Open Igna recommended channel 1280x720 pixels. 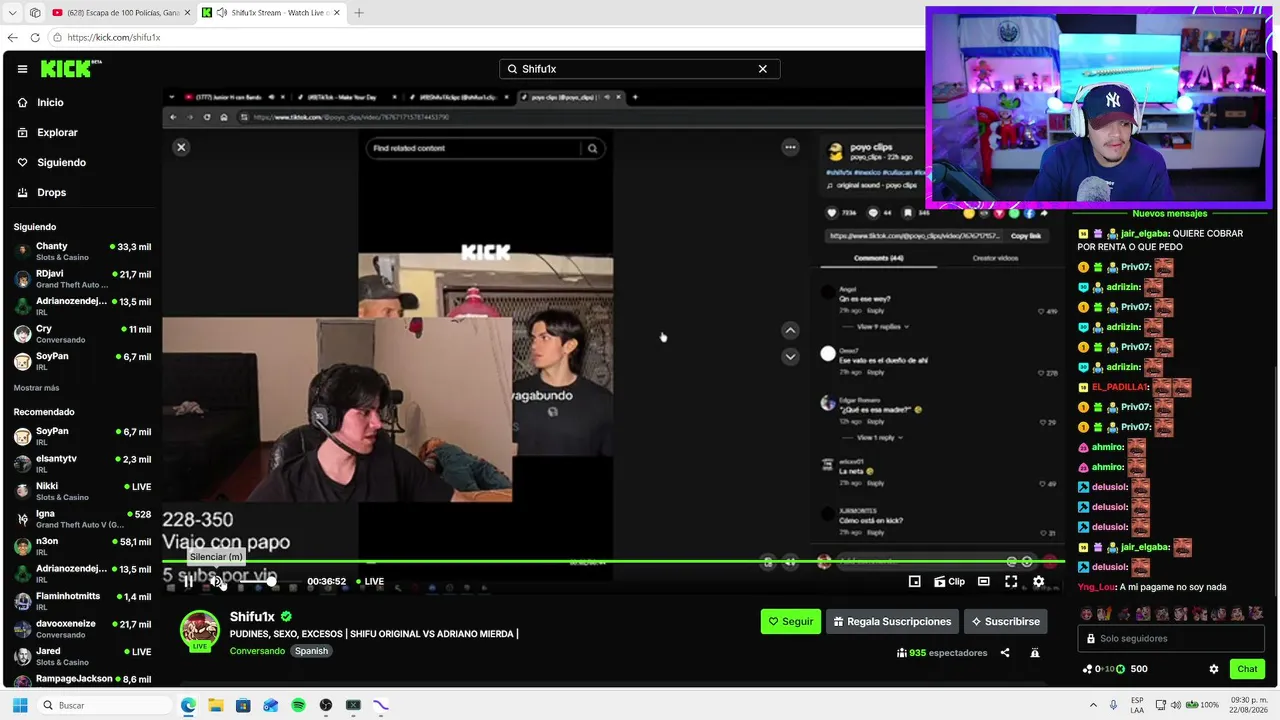82,519
